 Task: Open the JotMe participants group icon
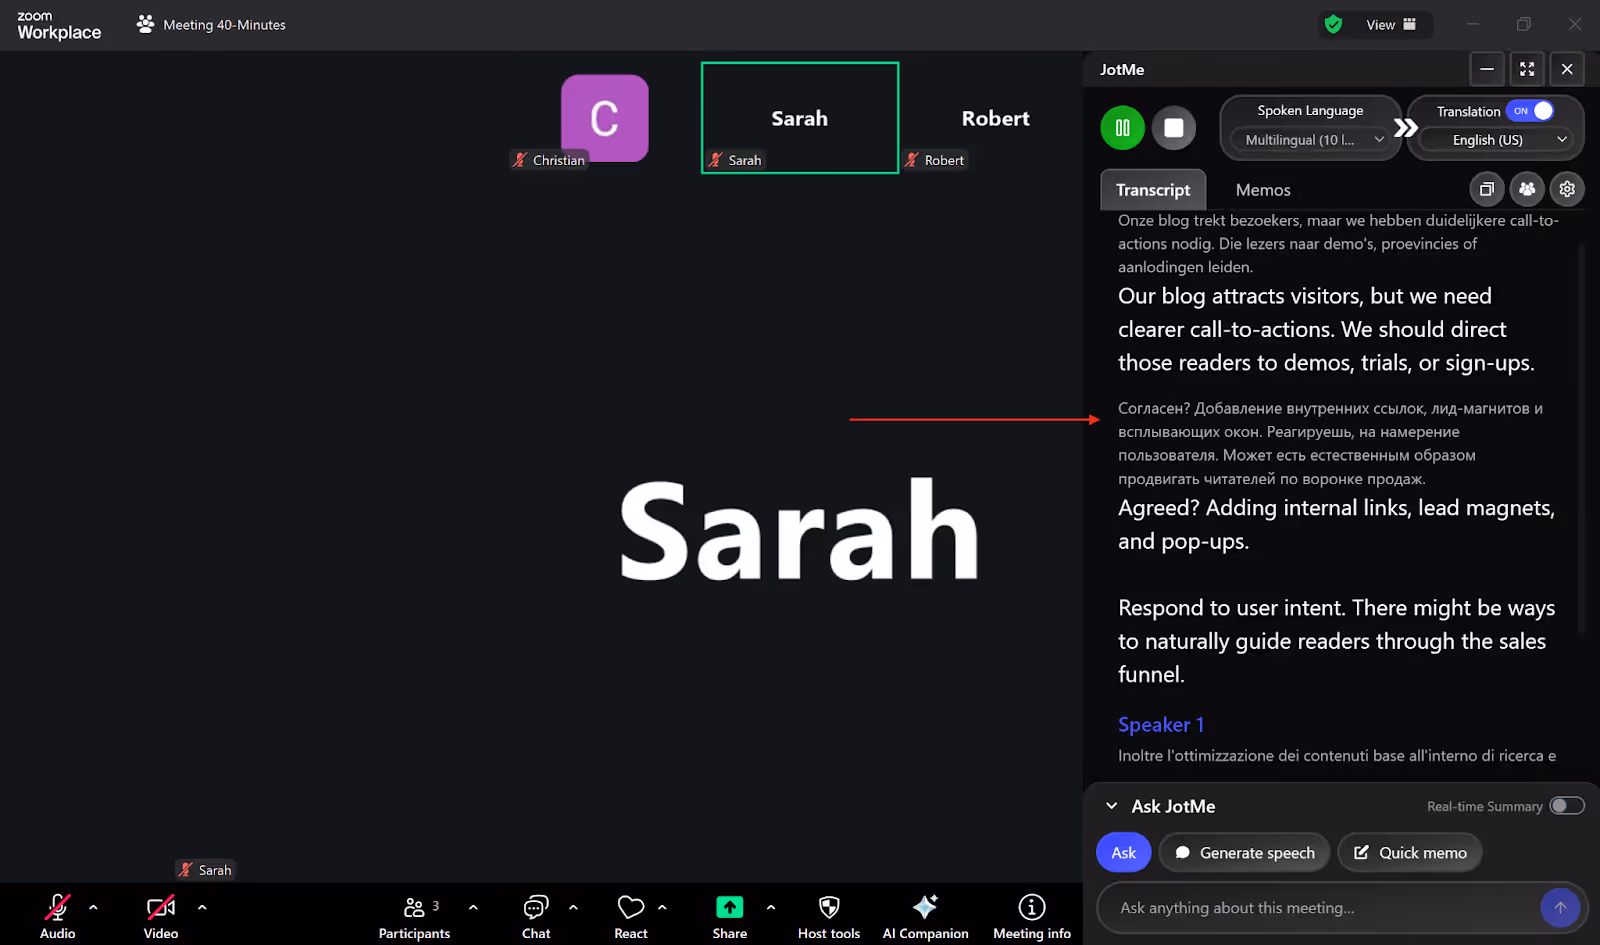1527,189
